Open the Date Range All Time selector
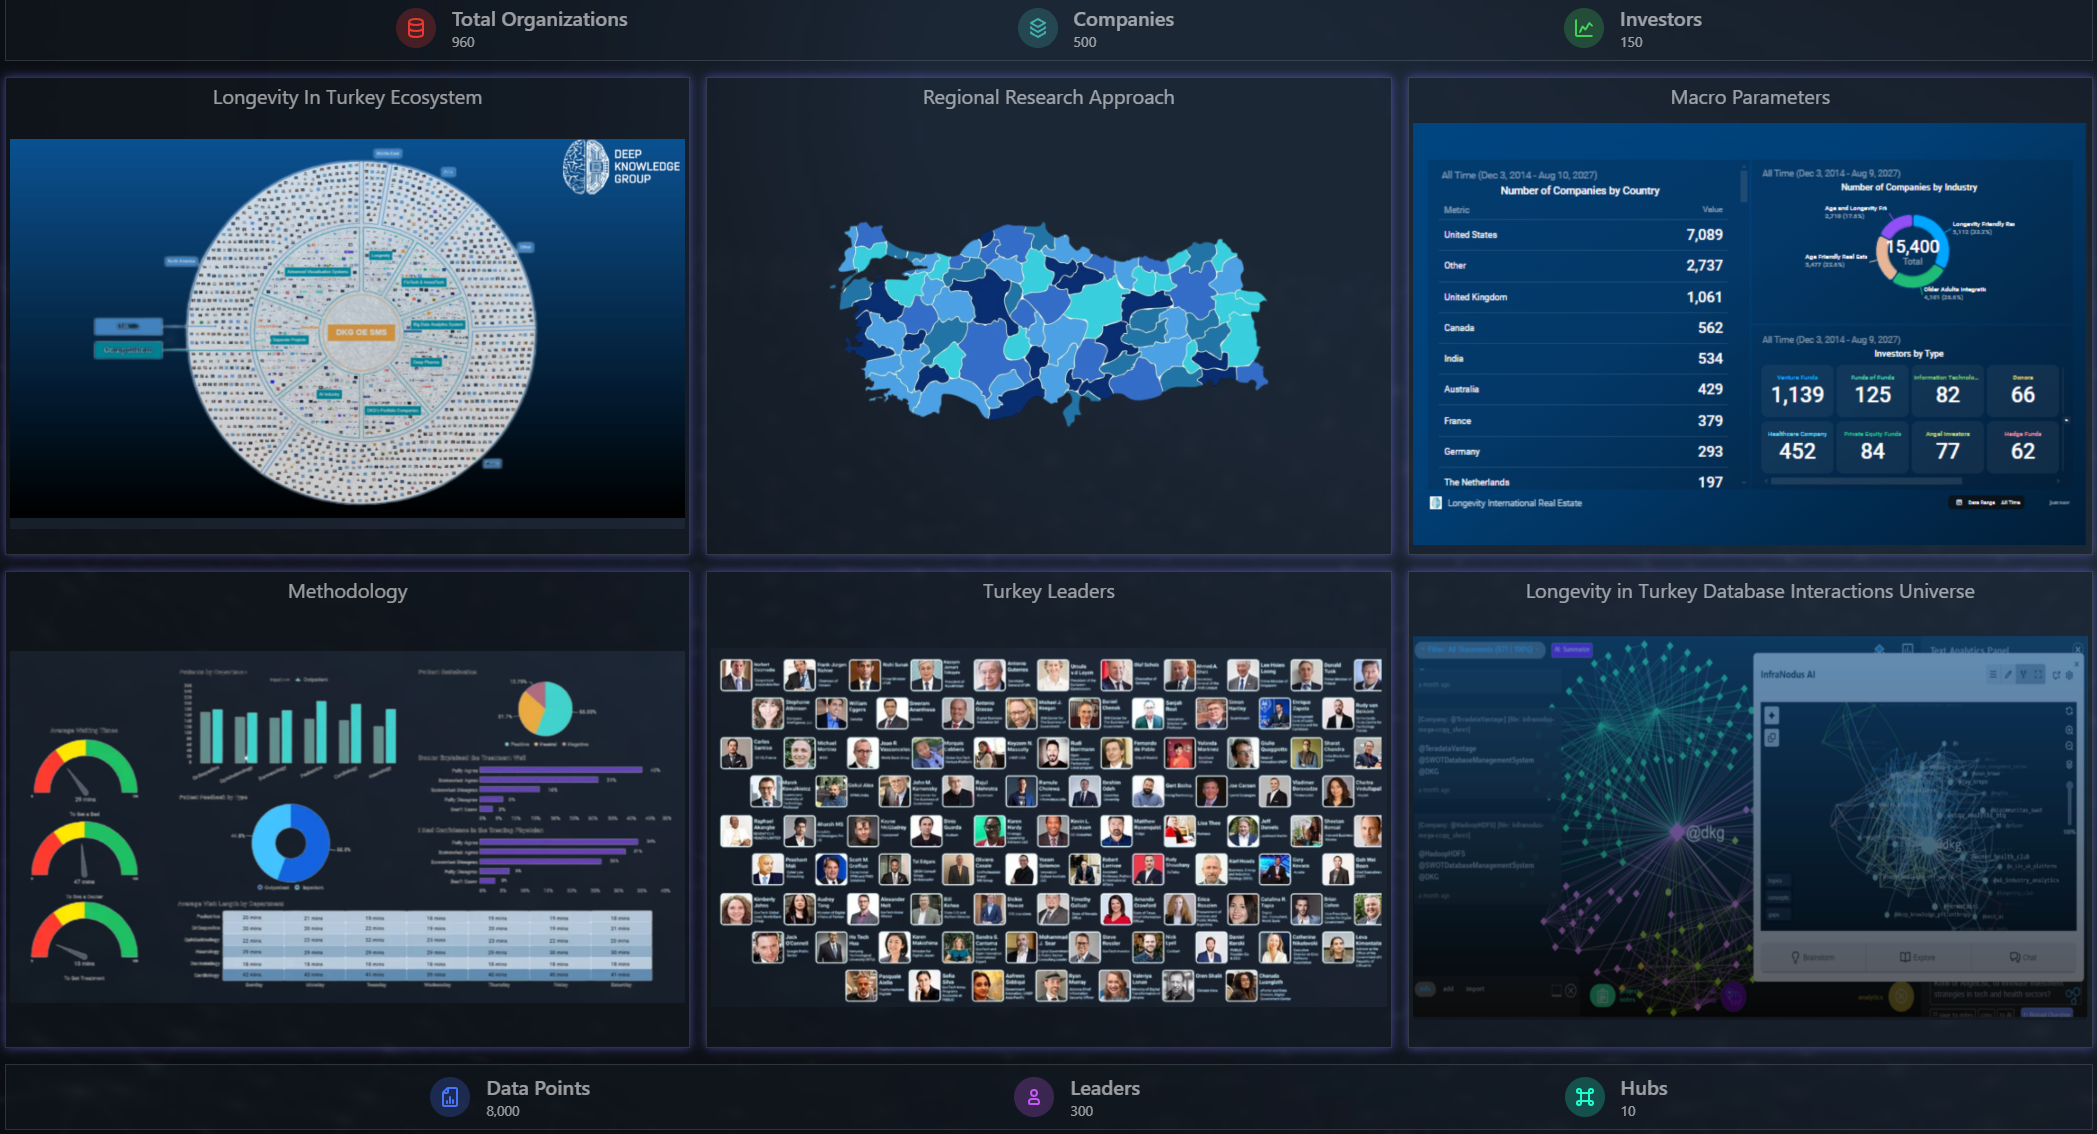The height and width of the screenshot is (1134, 2097). (1989, 502)
